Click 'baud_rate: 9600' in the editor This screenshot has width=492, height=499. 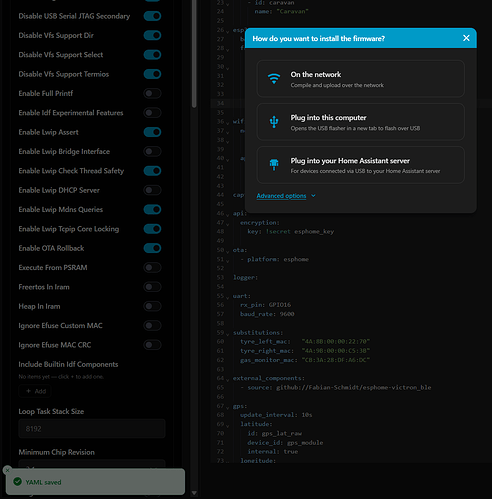click(267, 314)
